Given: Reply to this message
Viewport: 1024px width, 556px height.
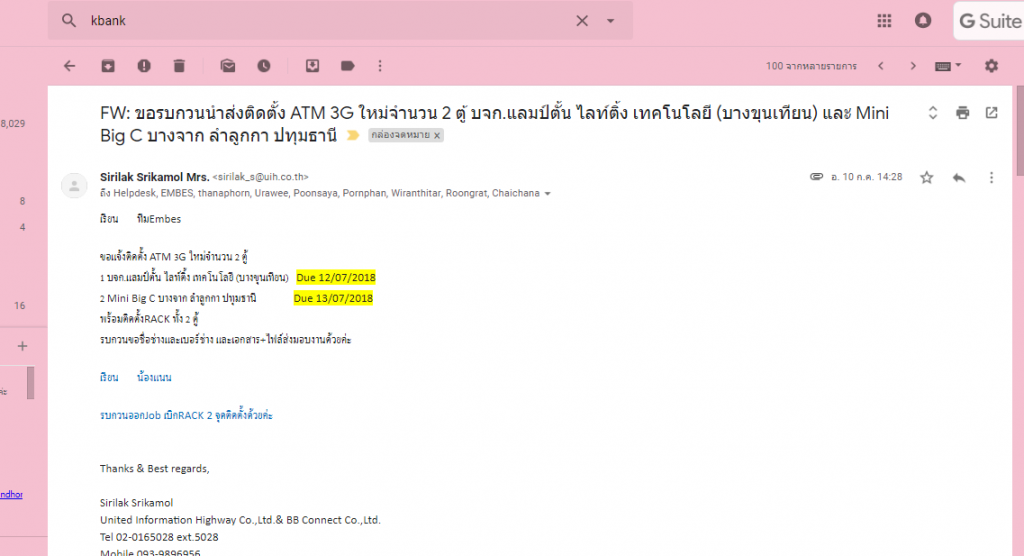Looking at the screenshot, I should click(x=959, y=178).
